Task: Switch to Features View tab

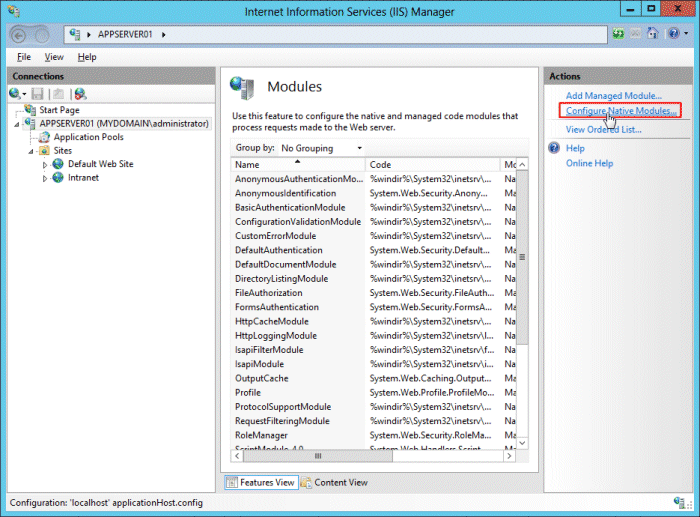Action: tap(262, 482)
